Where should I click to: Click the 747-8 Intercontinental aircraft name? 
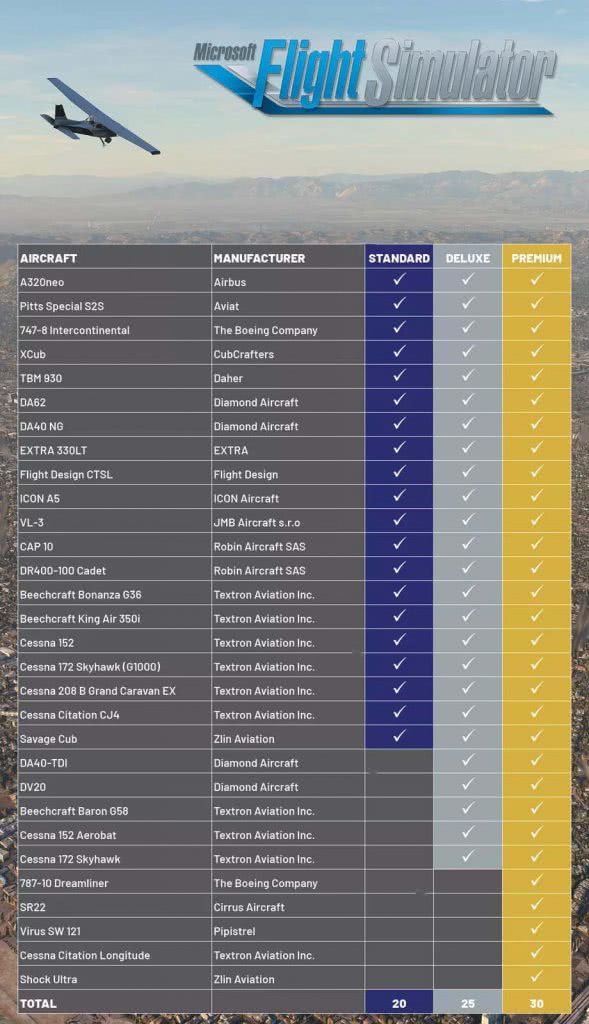tap(74, 330)
